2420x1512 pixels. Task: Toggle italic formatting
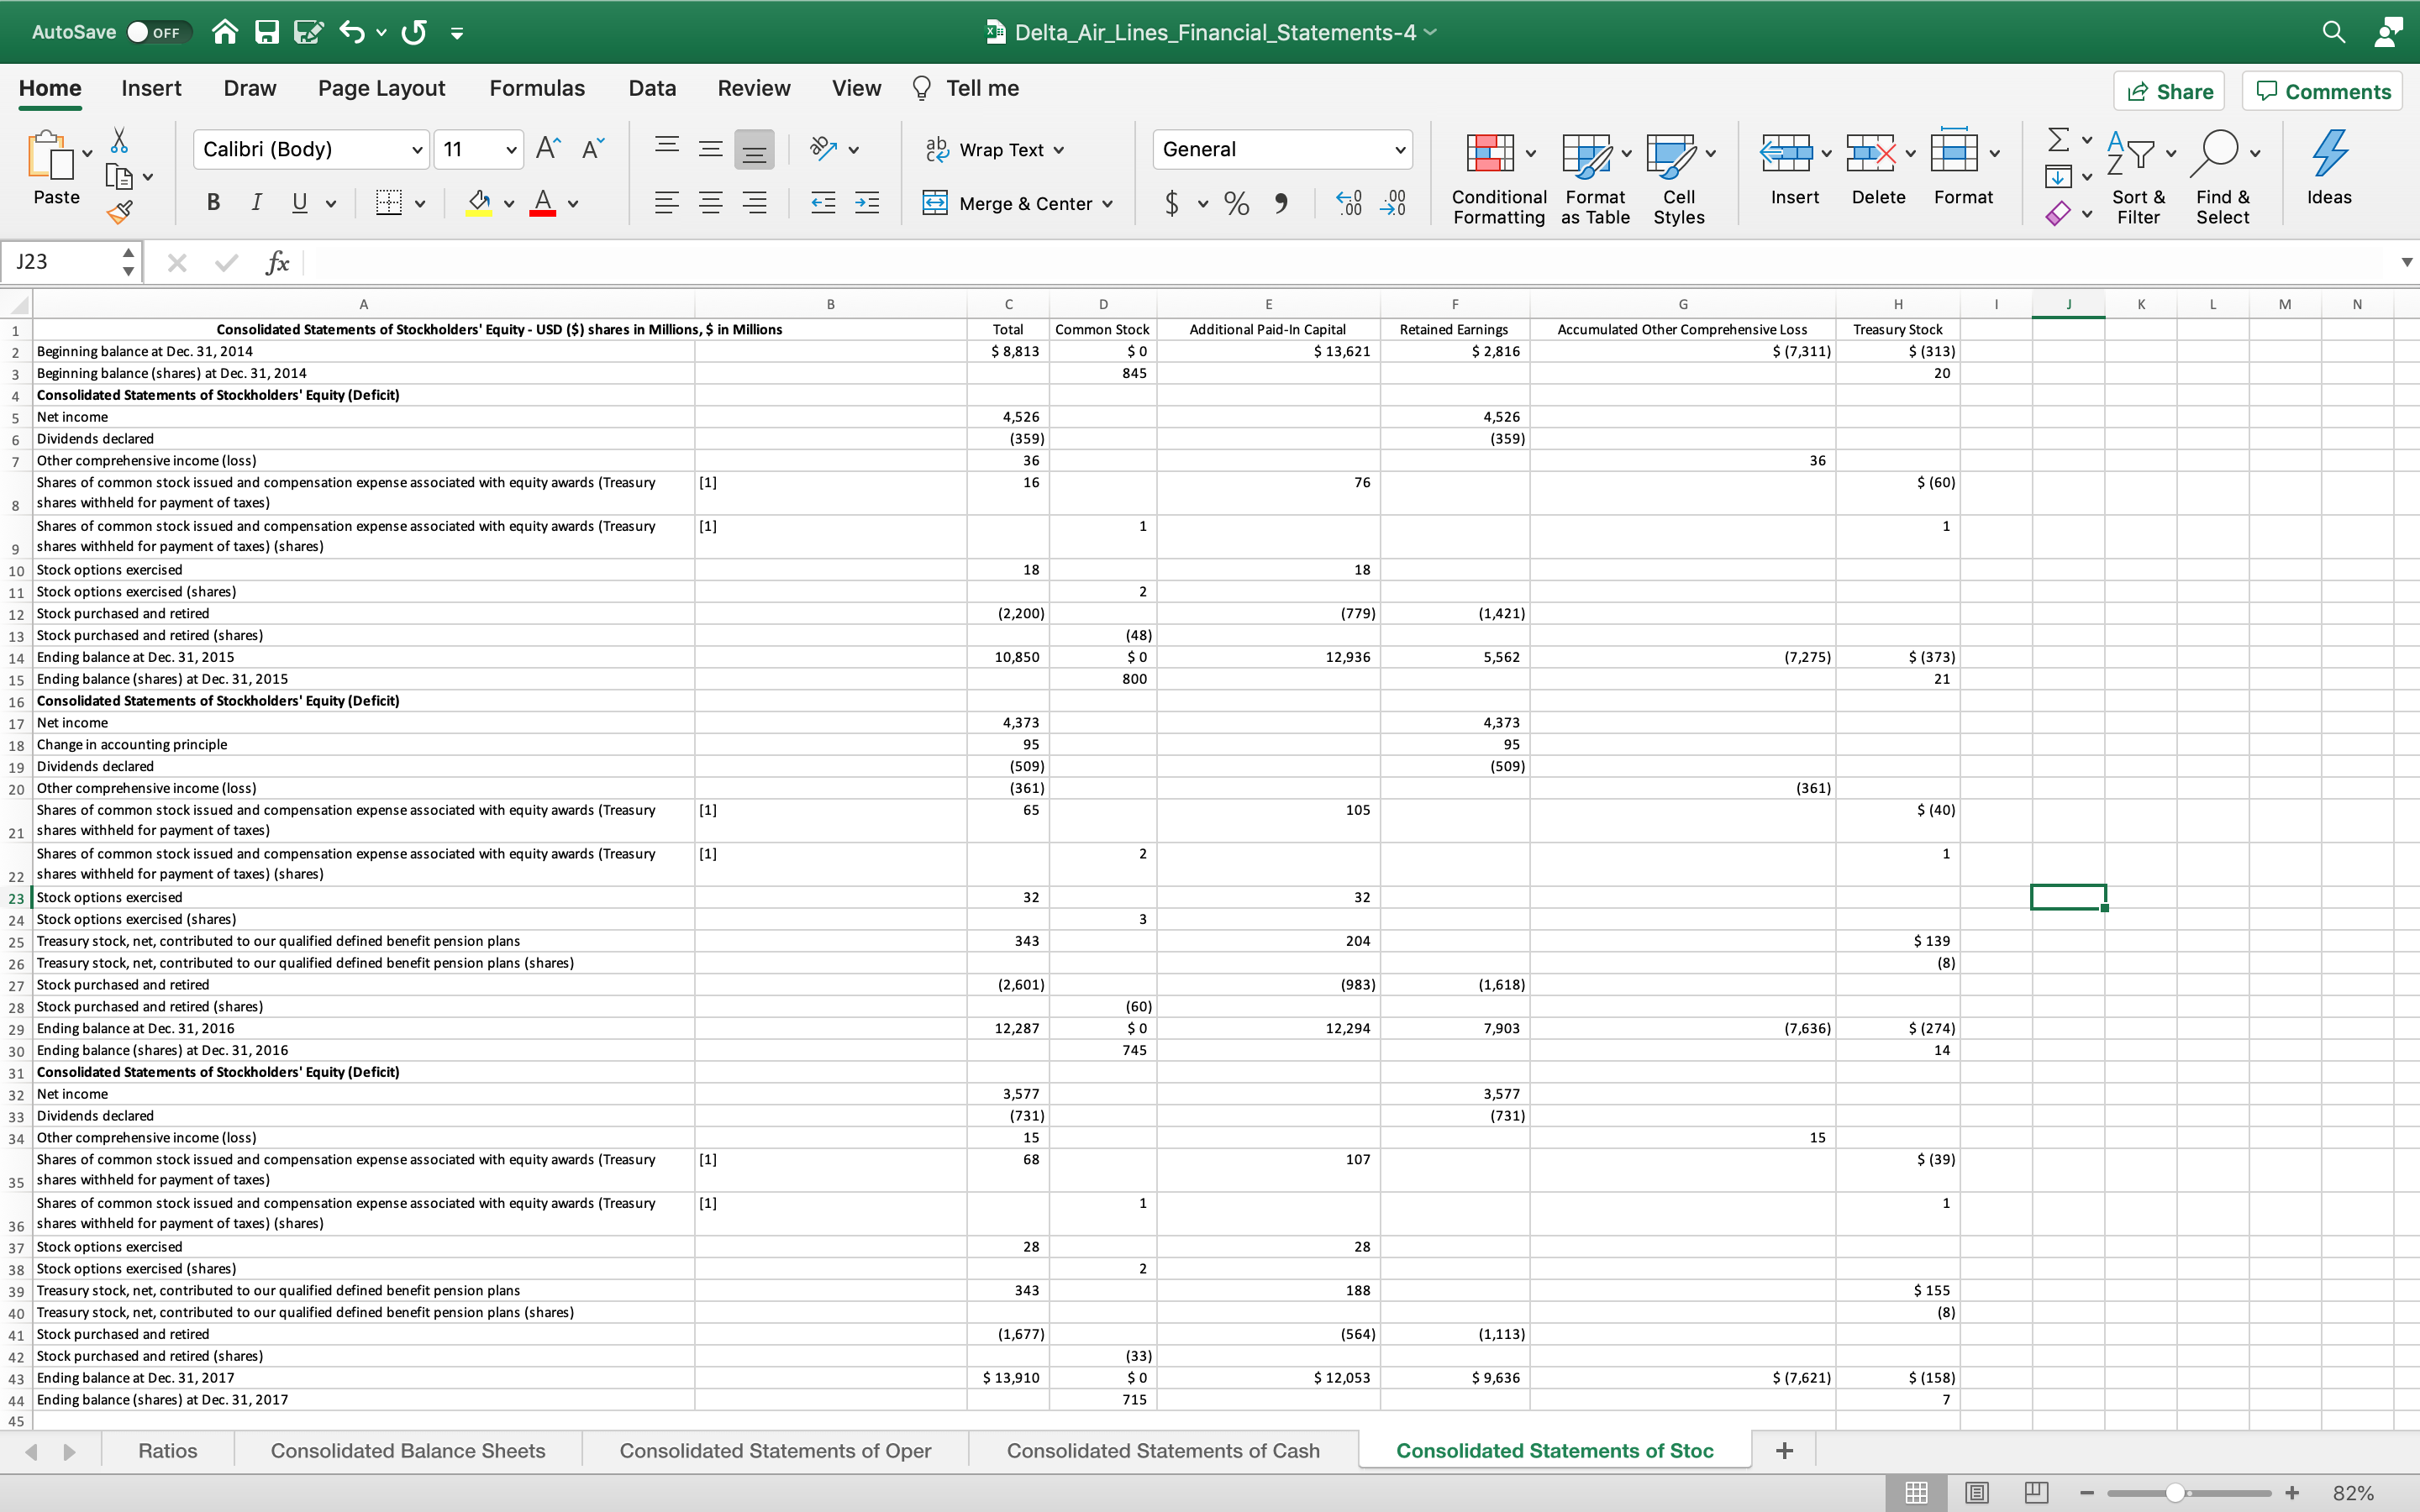click(256, 203)
